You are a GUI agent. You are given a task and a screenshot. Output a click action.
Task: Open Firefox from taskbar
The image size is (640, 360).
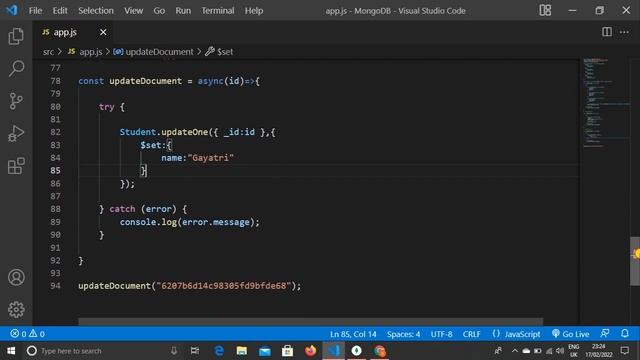click(x=311, y=351)
